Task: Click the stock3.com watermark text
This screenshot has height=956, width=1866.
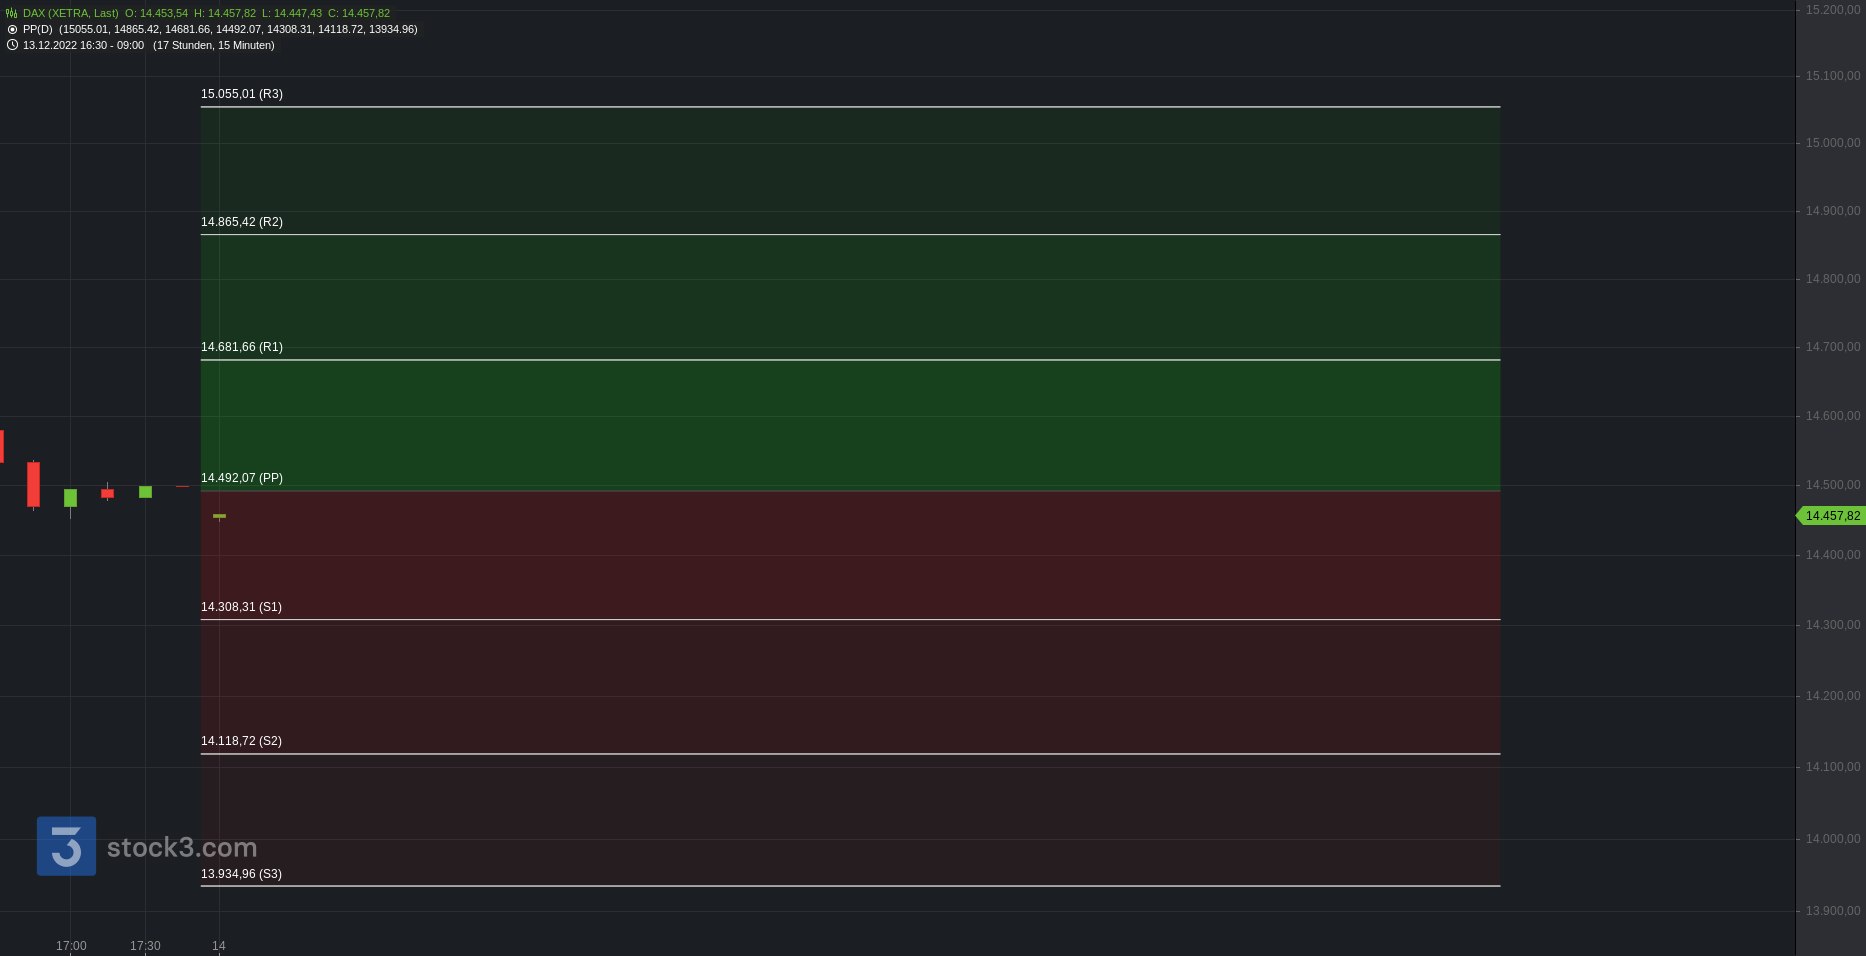Action: (x=182, y=848)
